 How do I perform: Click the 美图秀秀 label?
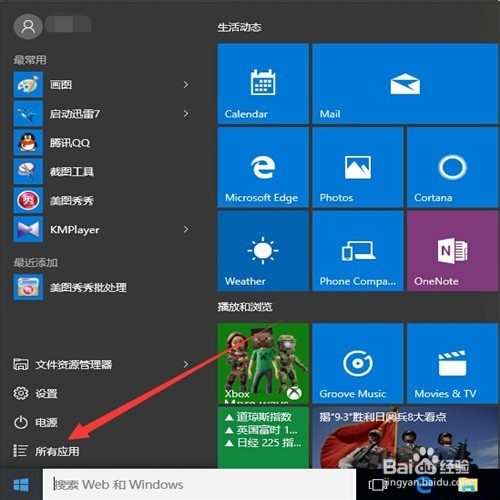72,201
